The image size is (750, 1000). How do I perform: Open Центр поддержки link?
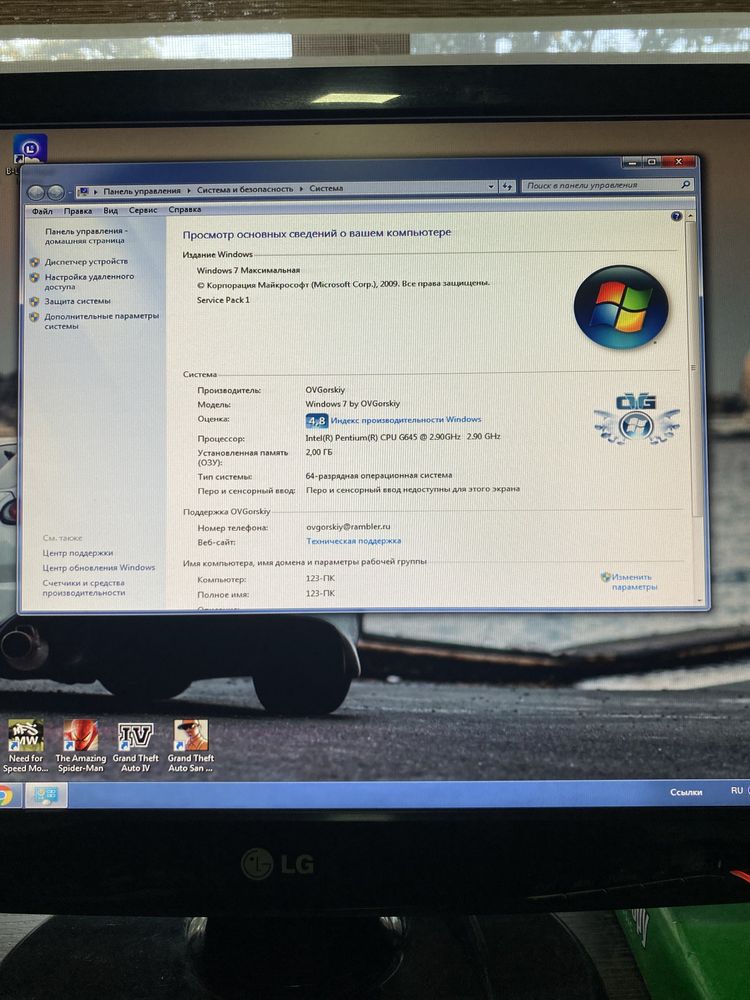pyautogui.click(x=78, y=553)
